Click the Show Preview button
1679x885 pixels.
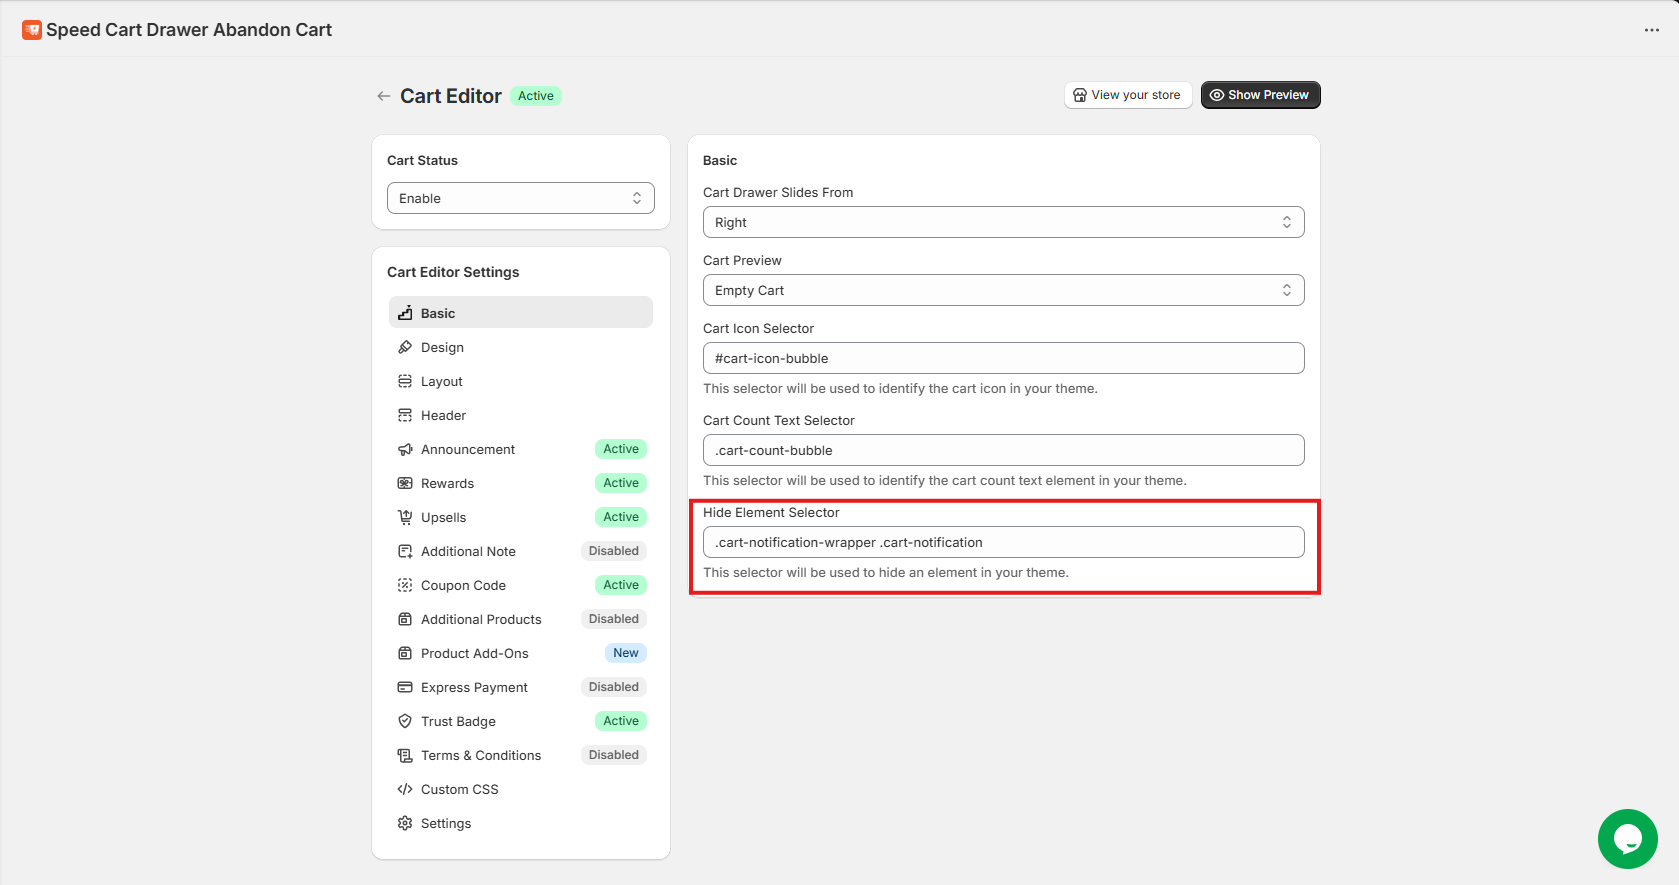click(1260, 95)
